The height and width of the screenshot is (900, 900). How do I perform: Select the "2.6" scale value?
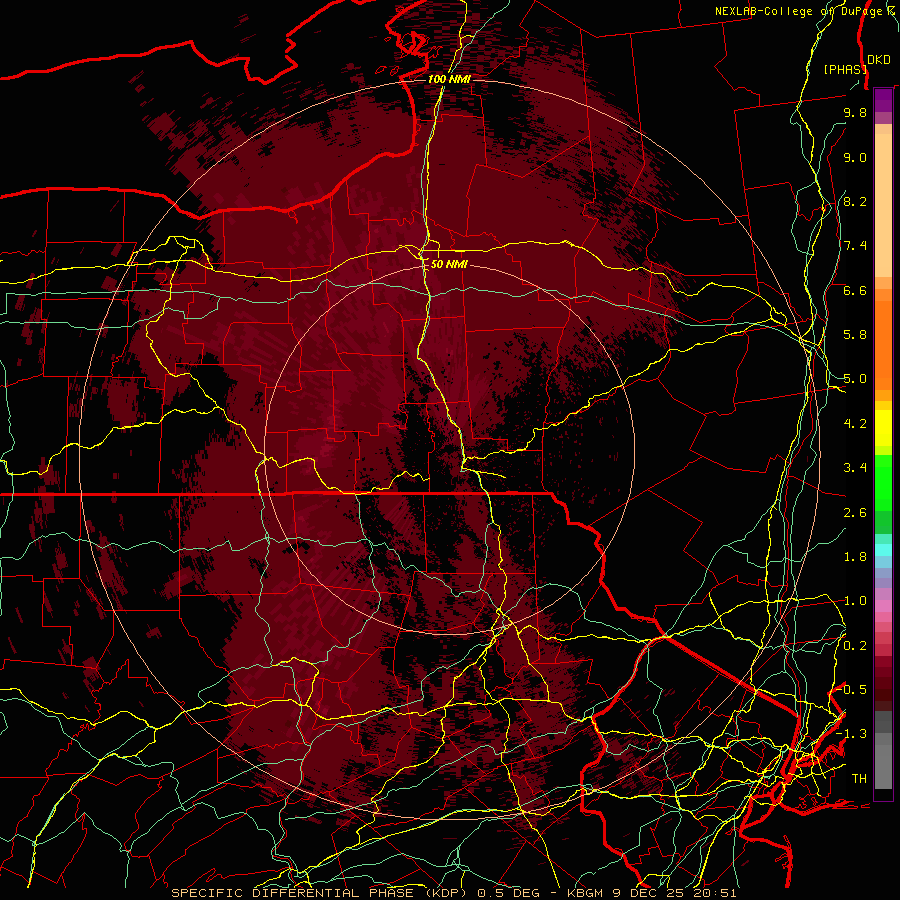point(855,513)
